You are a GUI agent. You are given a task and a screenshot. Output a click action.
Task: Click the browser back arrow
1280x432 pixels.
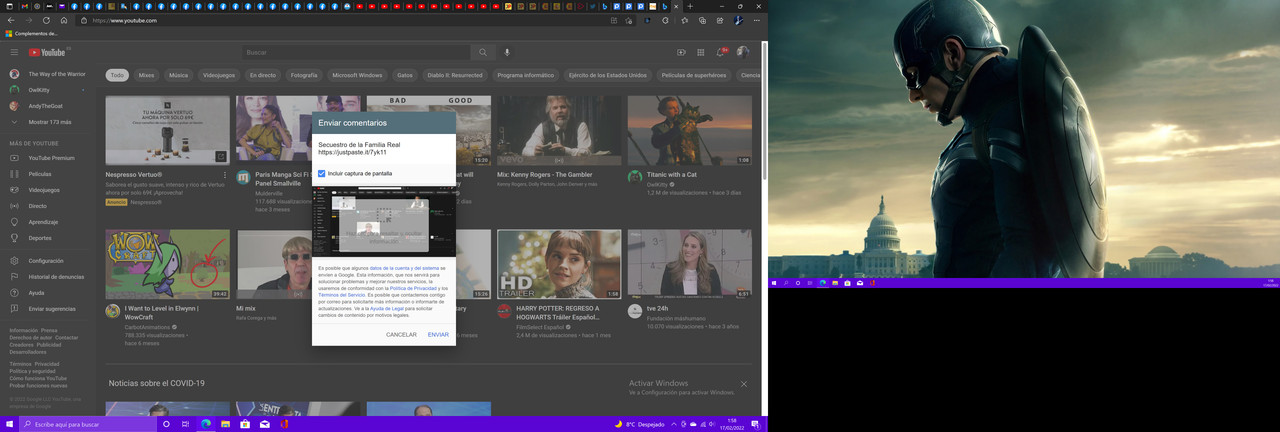(11, 20)
